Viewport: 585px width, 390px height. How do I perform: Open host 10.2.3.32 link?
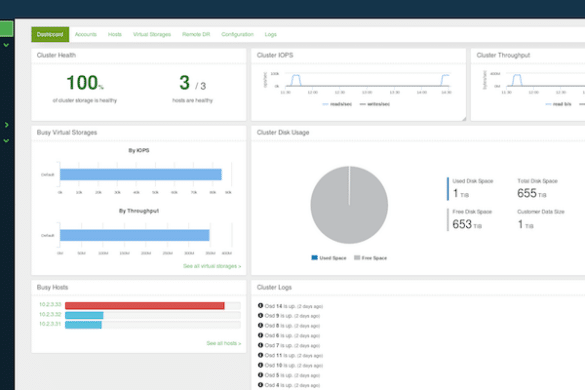[x=50, y=314]
